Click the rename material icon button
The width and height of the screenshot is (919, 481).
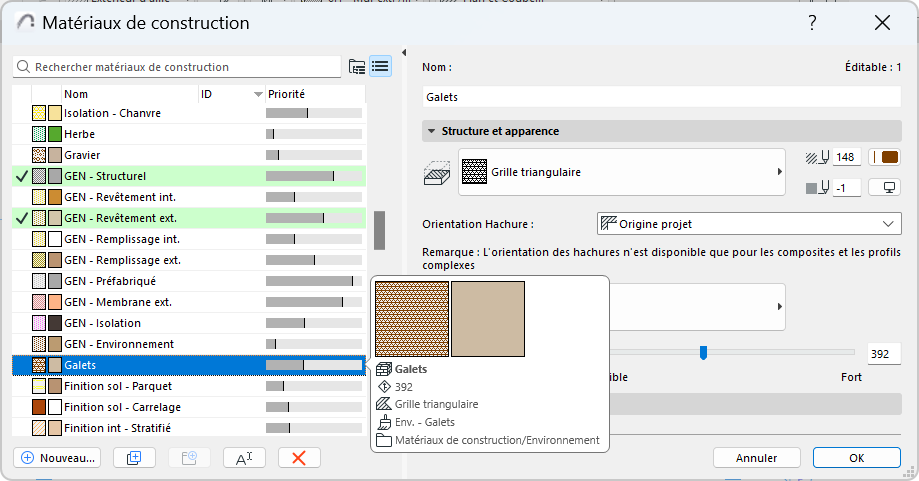(244, 457)
